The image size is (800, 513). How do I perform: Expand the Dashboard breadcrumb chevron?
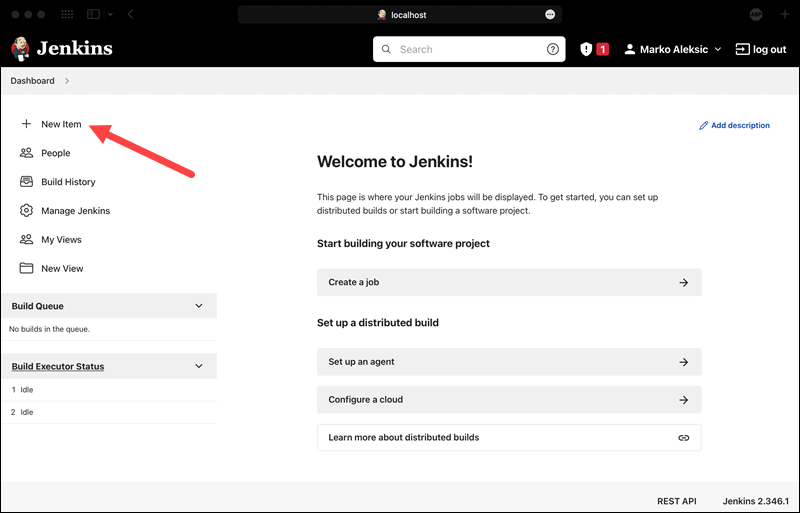pyautogui.click(x=67, y=81)
